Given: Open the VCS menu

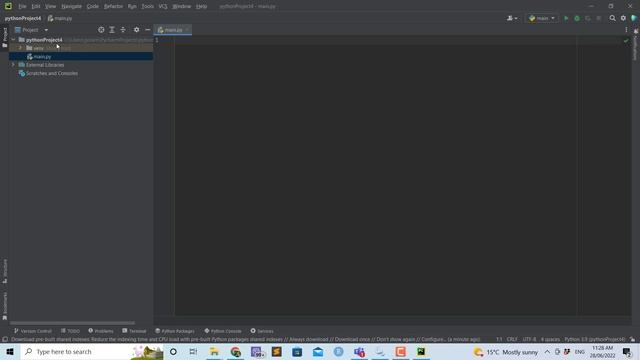Looking at the screenshot, I should [x=163, y=7].
